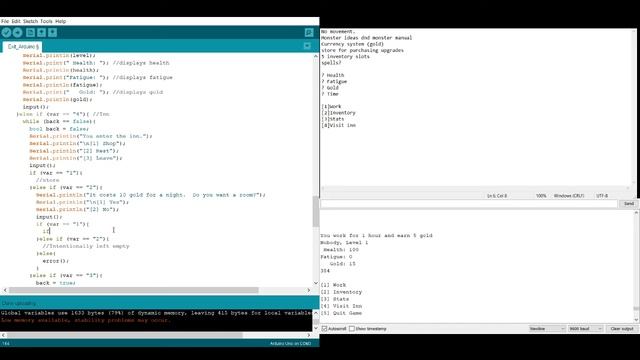This screenshot has width=640, height=360.
Task: Click the 'Low memory available' warning line
Action: tap(85, 320)
